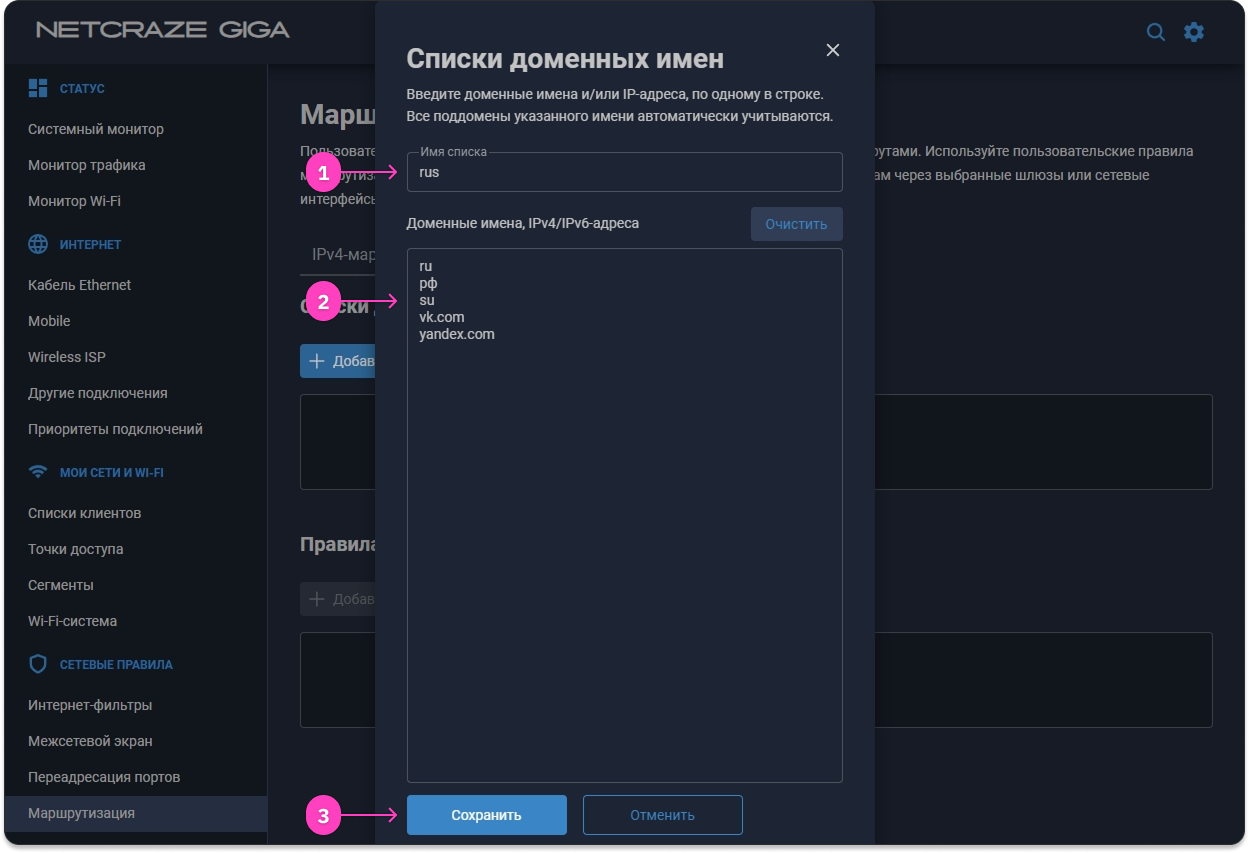Clear domain names with Очистить
1249x853 pixels.
coord(796,224)
